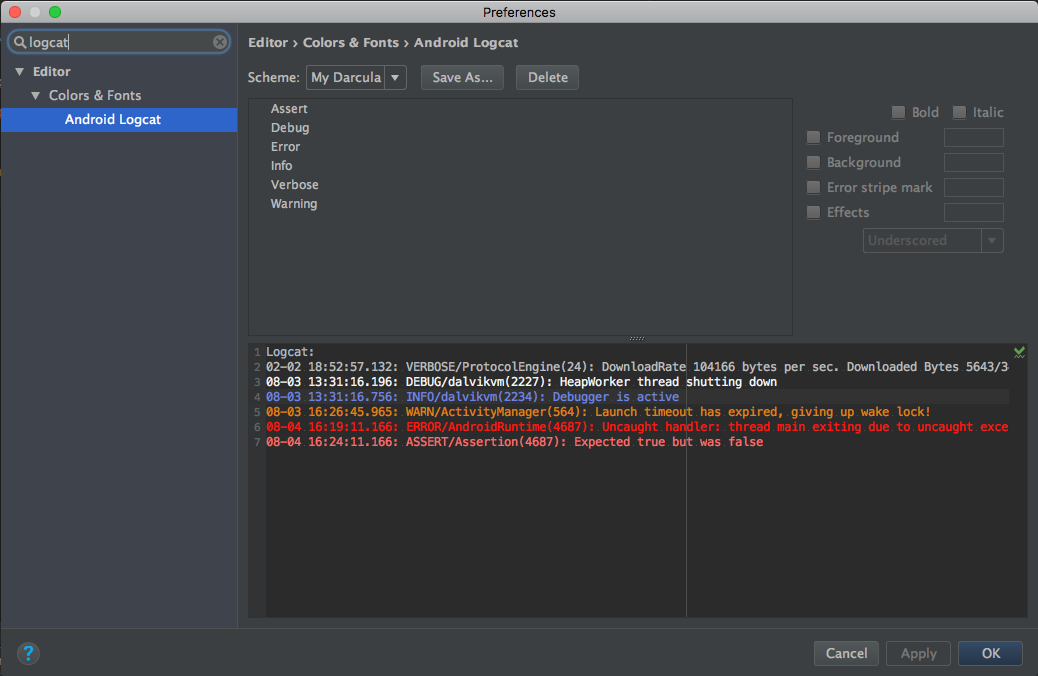Click the Foreground color swatch
The image size is (1038, 676).
974,138
